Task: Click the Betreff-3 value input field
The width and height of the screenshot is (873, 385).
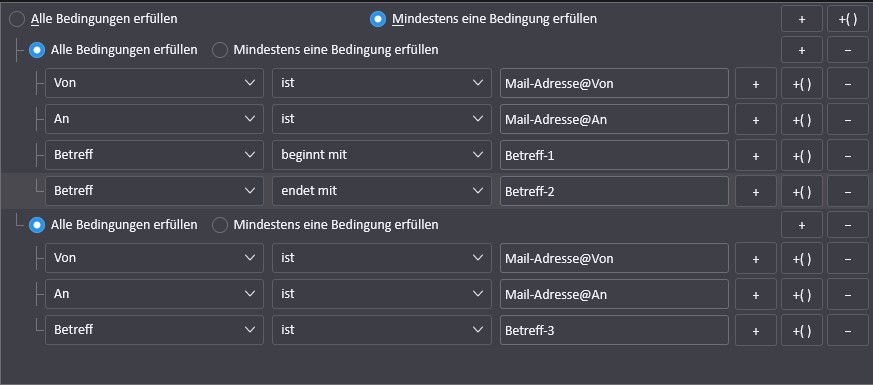Action: 614,330
